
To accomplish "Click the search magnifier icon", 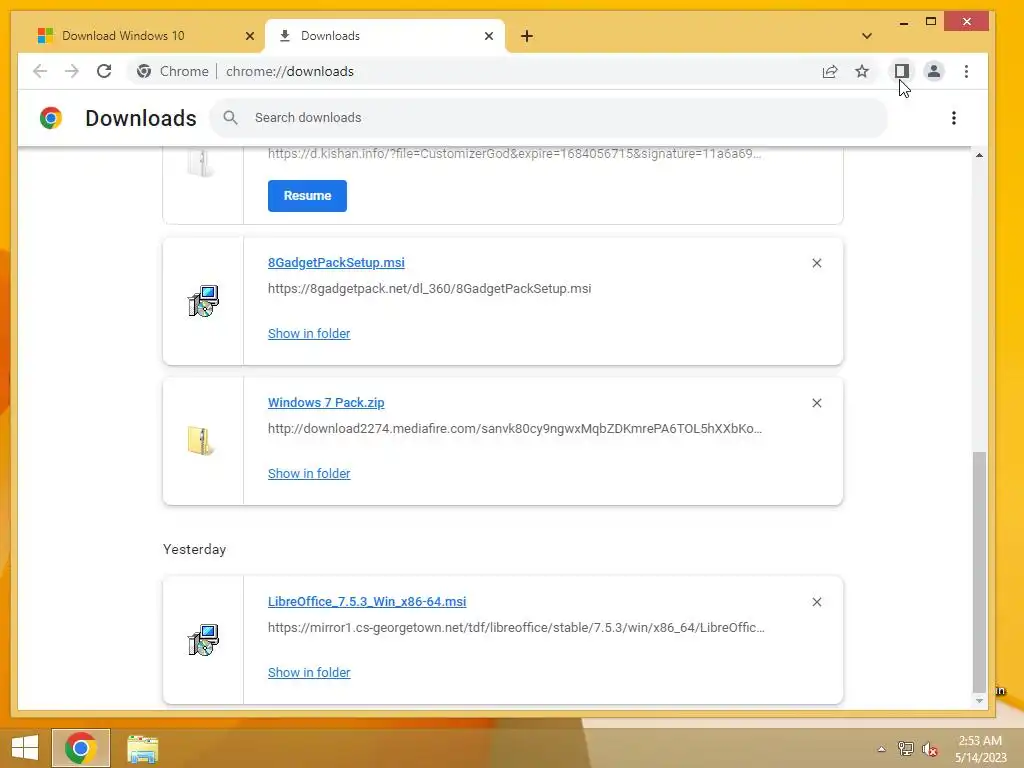I will [x=230, y=118].
